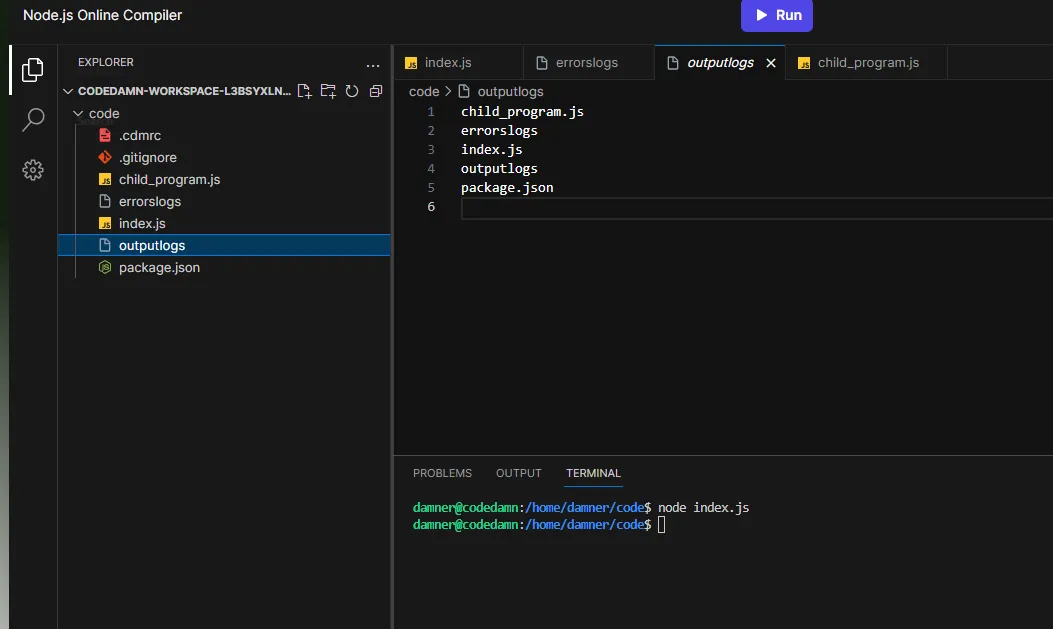Open errorslogs file in explorer tree
The height and width of the screenshot is (629, 1053).
(224, 201)
